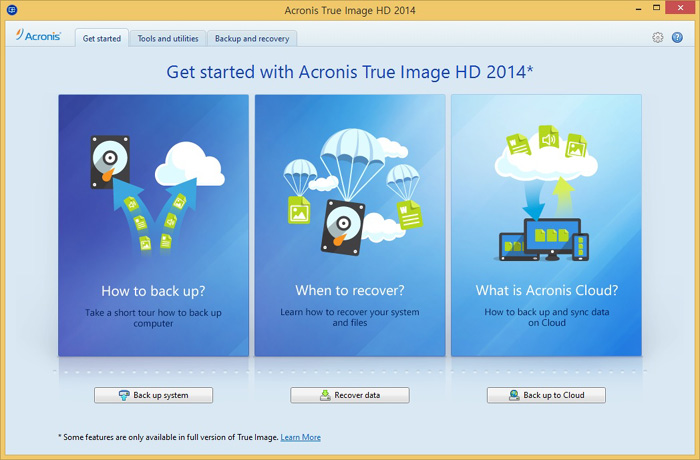Open the Tools and utilities tab
Screen dimensions: 700x460
[x=167, y=39]
